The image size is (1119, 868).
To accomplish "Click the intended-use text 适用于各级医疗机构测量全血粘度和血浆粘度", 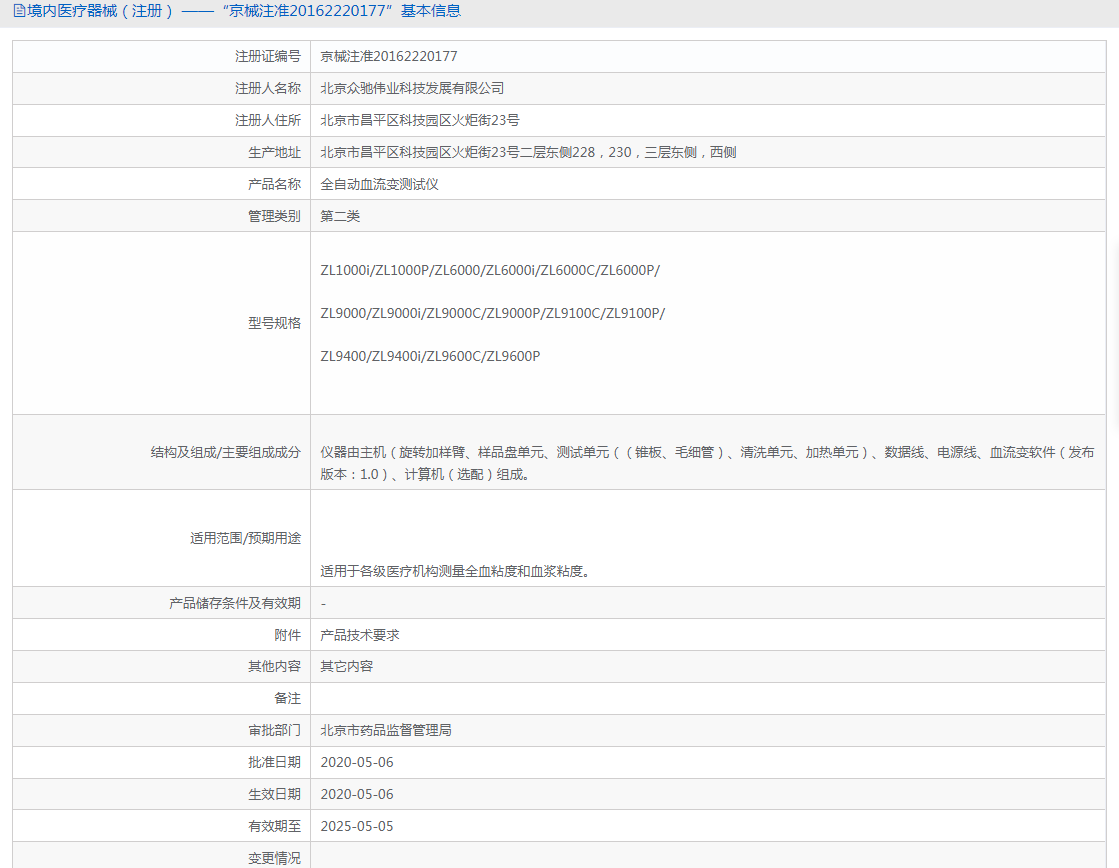I will tap(455, 571).
